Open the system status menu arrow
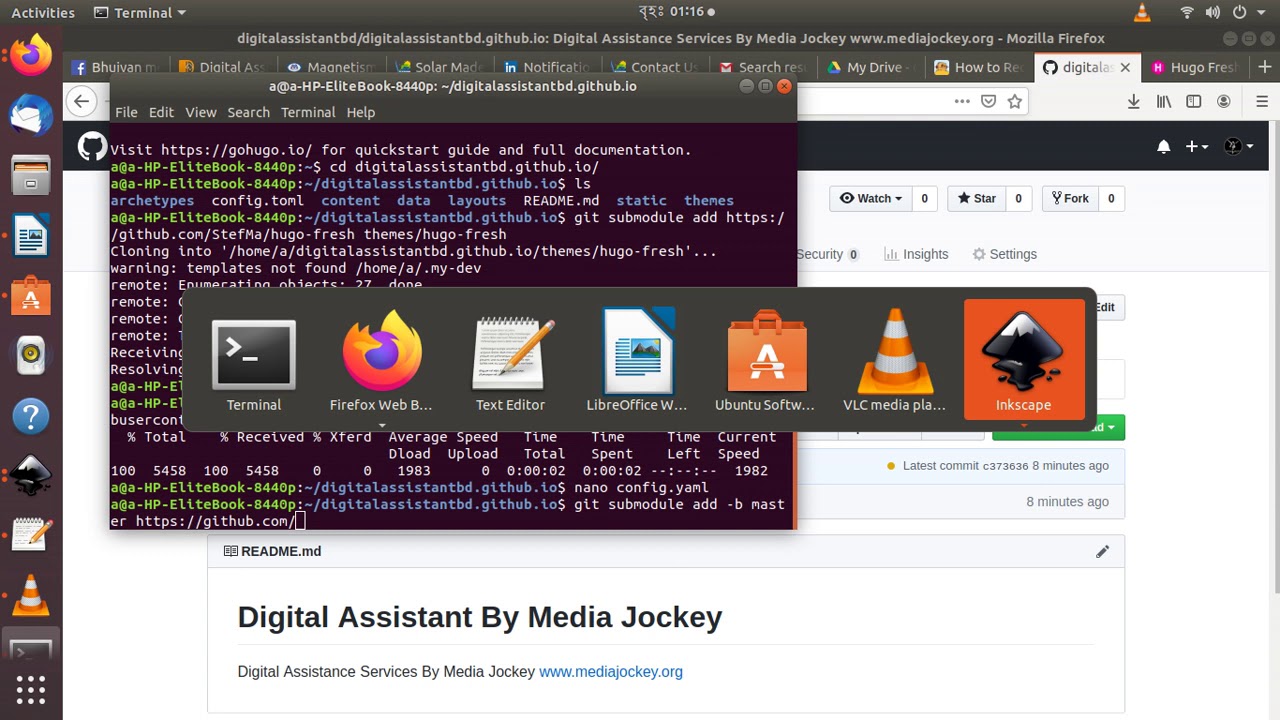Image resolution: width=1280 pixels, height=720 pixels. [1263, 12]
